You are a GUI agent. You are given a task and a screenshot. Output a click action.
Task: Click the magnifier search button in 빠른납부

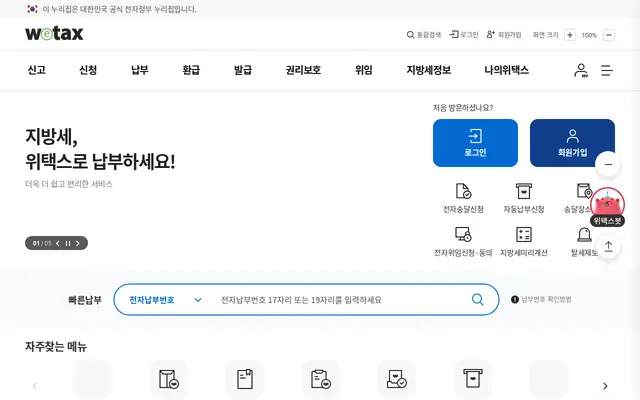point(478,300)
